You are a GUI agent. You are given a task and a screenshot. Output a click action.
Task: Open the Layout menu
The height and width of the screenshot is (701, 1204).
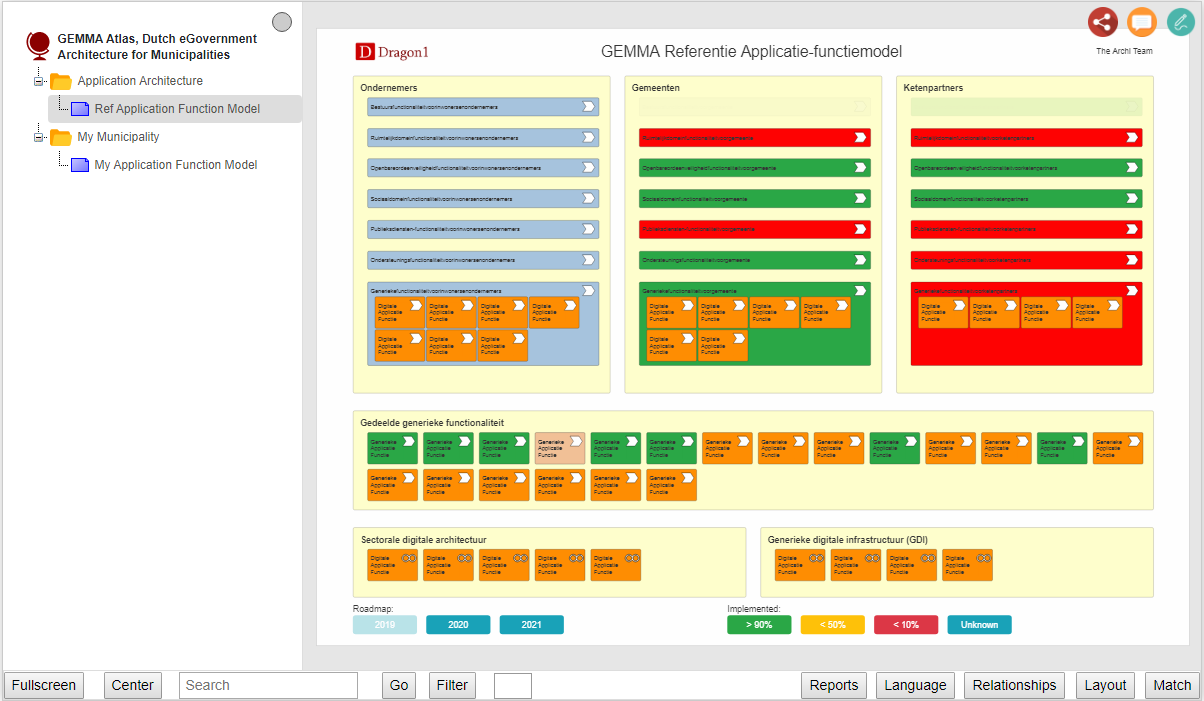click(1106, 685)
